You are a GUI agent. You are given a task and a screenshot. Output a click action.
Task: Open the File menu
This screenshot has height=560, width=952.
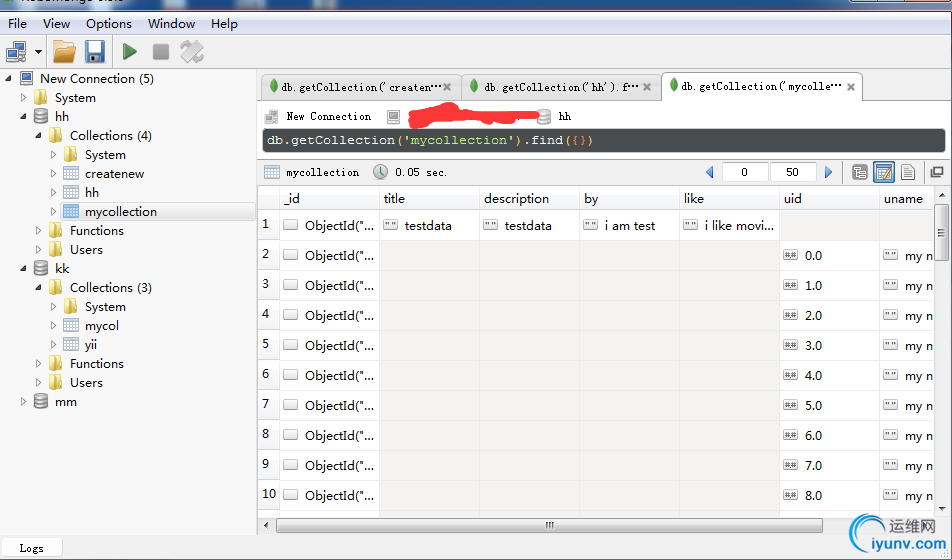(17, 24)
